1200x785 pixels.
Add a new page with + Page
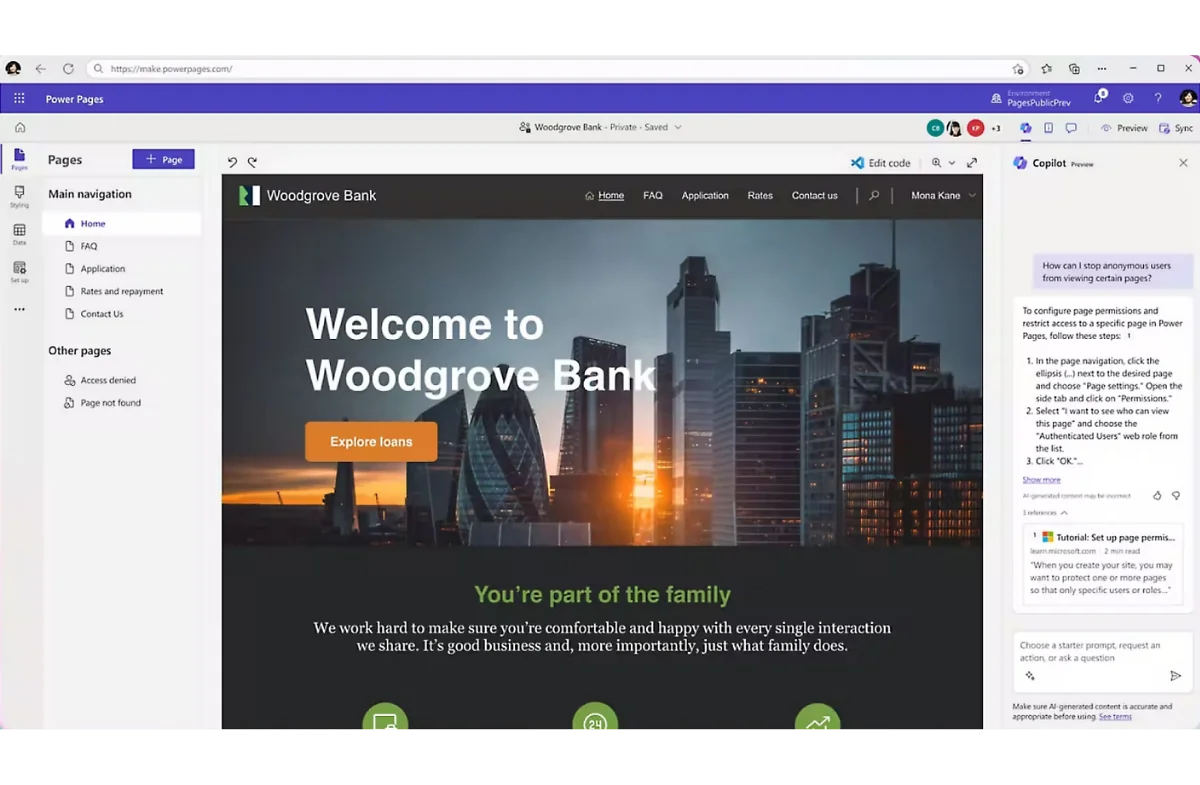point(164,159)
